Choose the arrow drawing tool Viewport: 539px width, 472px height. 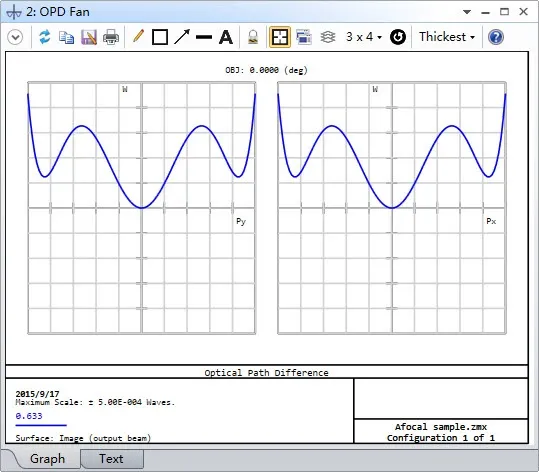point(182,36)
